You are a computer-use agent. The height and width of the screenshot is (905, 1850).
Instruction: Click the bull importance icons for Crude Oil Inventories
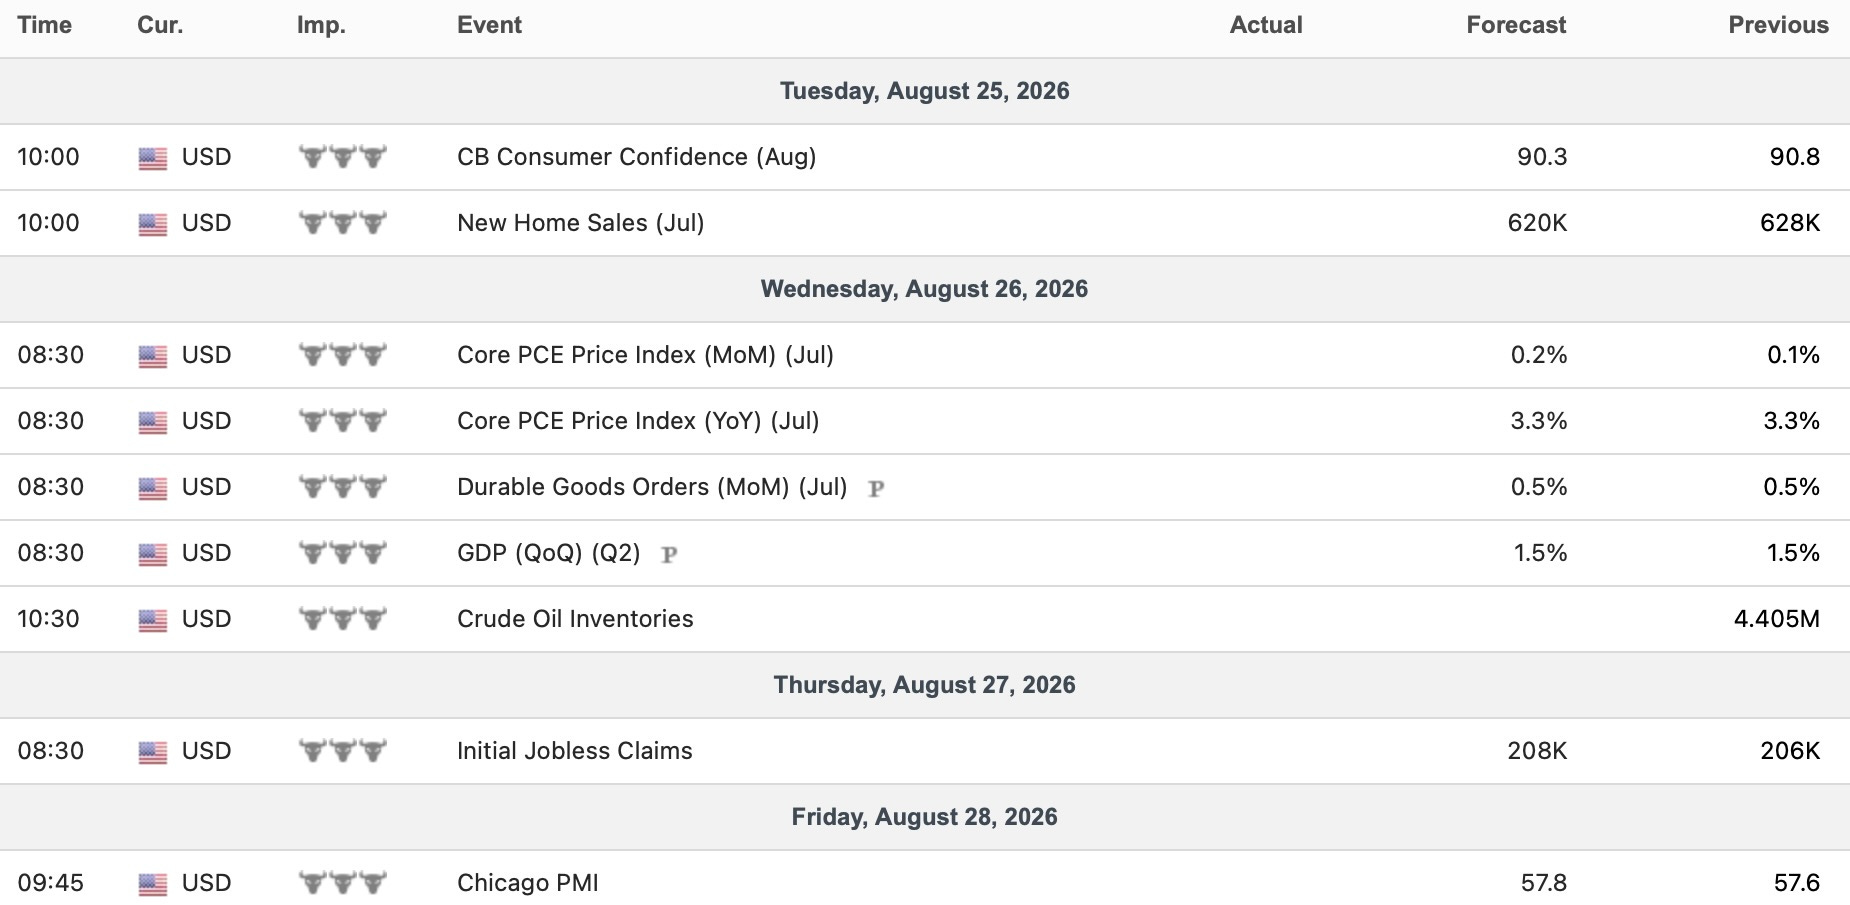[x=343, y=619]
